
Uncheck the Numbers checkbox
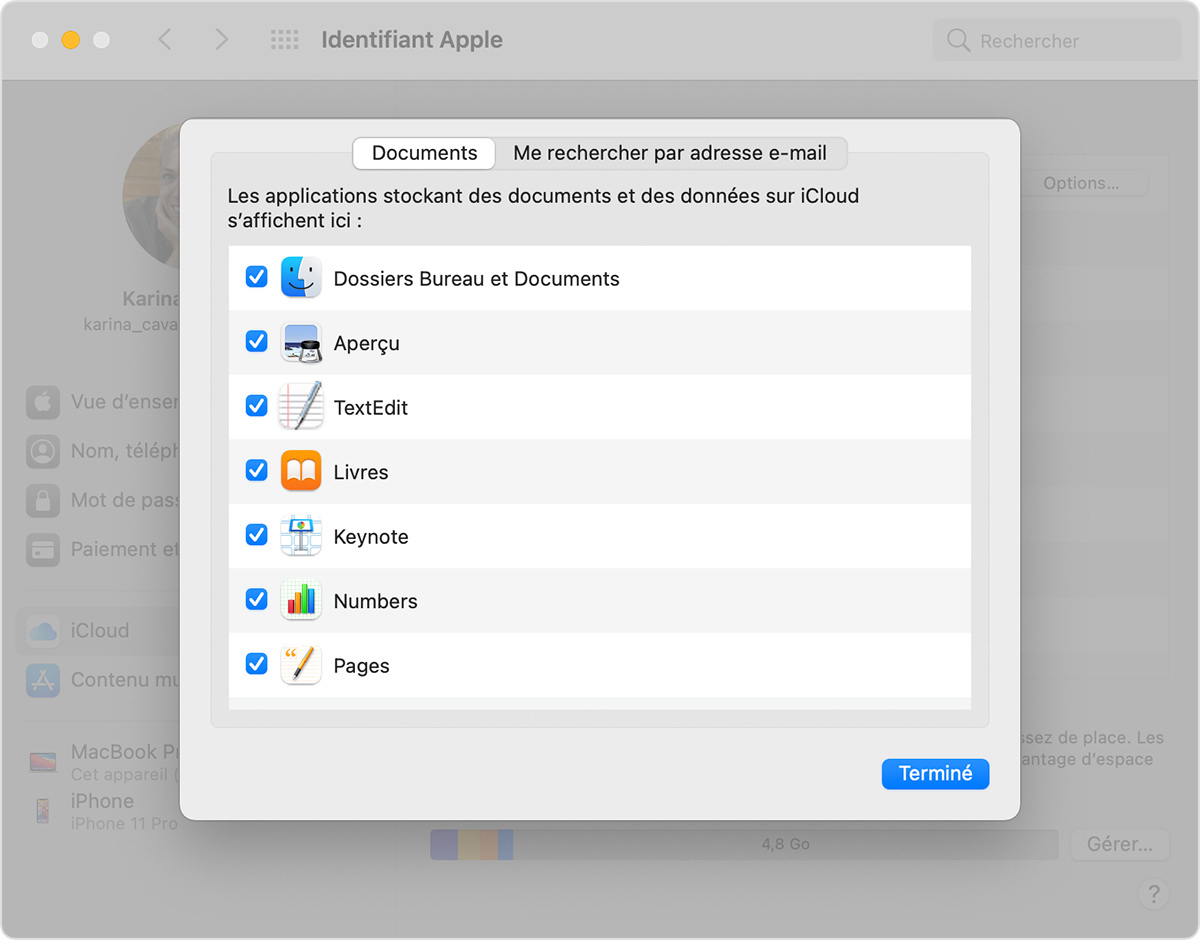coord(257,600)
